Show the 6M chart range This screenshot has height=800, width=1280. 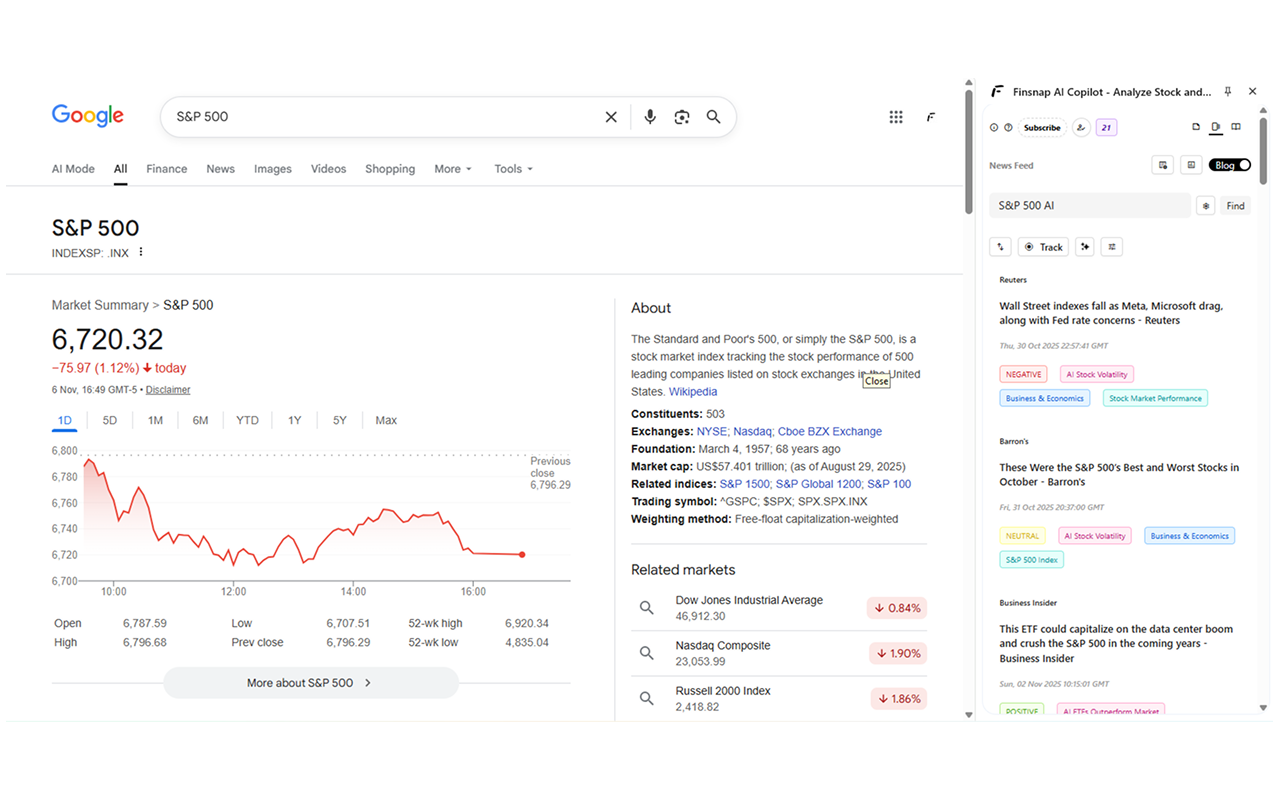200,420
